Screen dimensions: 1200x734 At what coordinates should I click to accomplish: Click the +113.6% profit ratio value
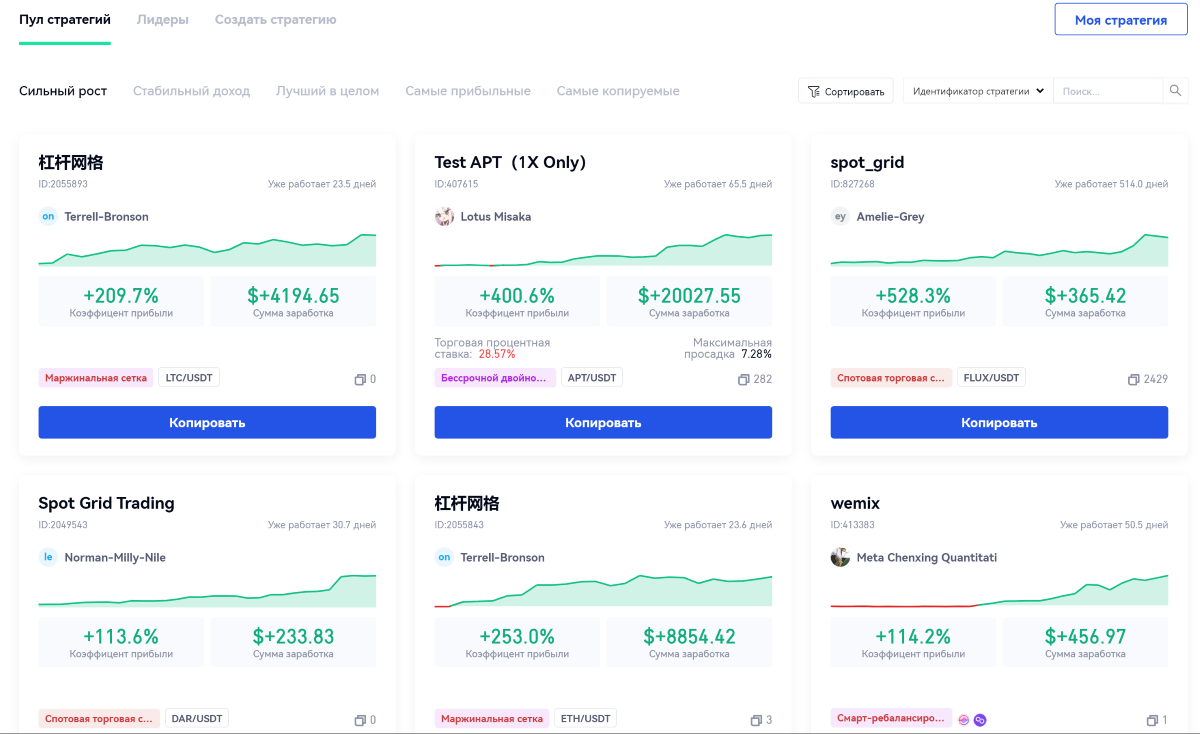point(121,637)
